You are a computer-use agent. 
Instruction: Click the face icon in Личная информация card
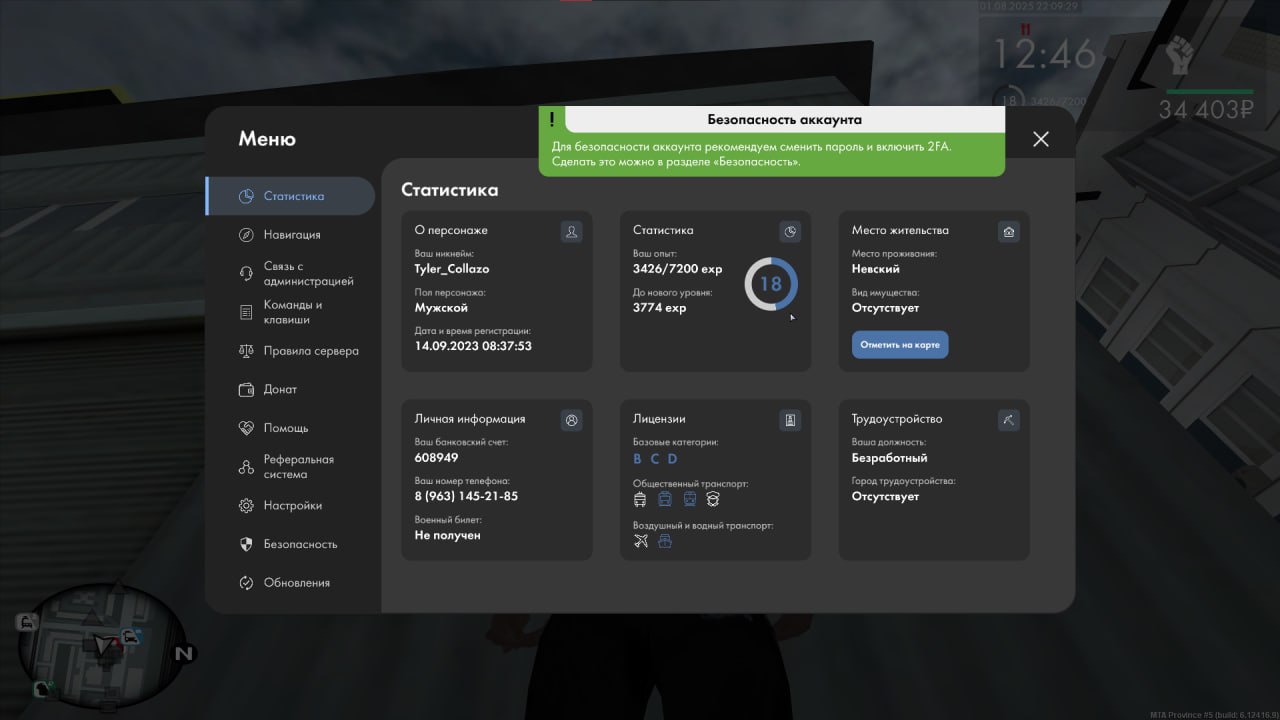571,421
